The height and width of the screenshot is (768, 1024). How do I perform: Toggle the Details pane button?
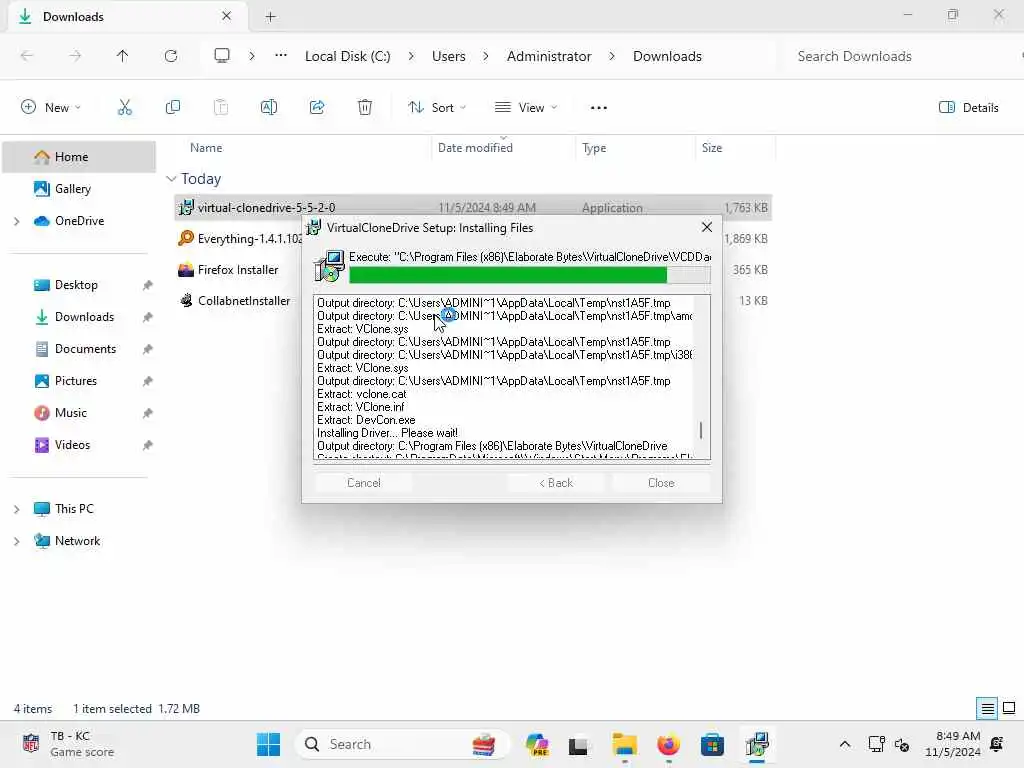click(x=968, y=108)
